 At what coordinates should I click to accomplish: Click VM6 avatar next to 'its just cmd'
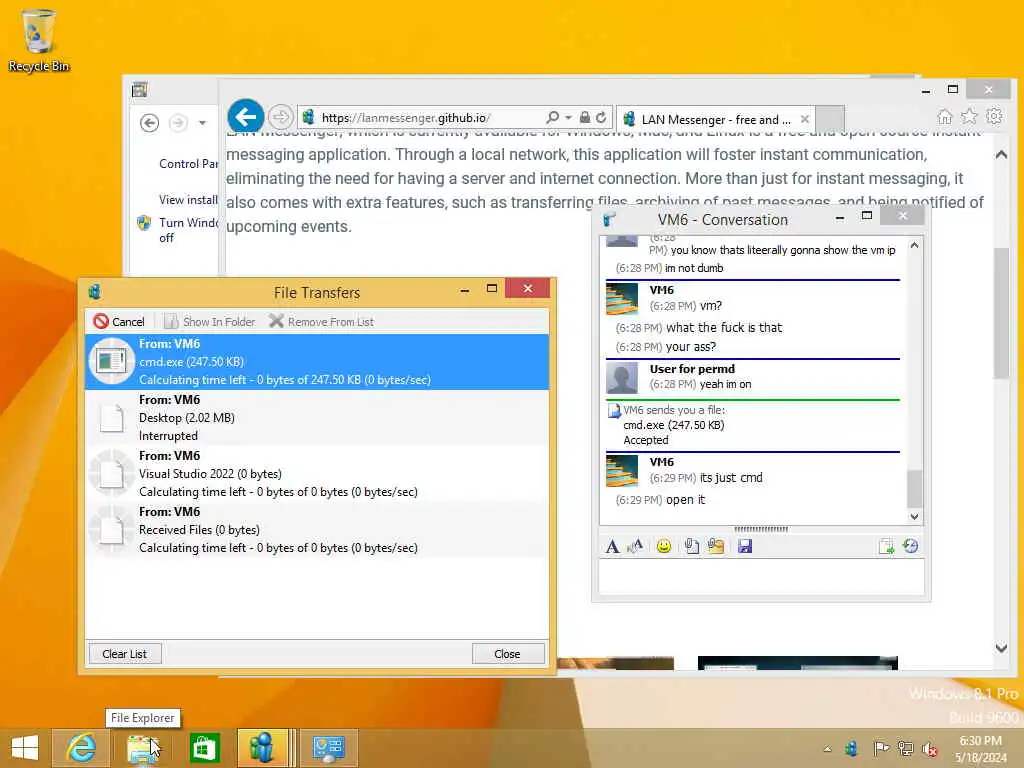[x=622, y=471]
